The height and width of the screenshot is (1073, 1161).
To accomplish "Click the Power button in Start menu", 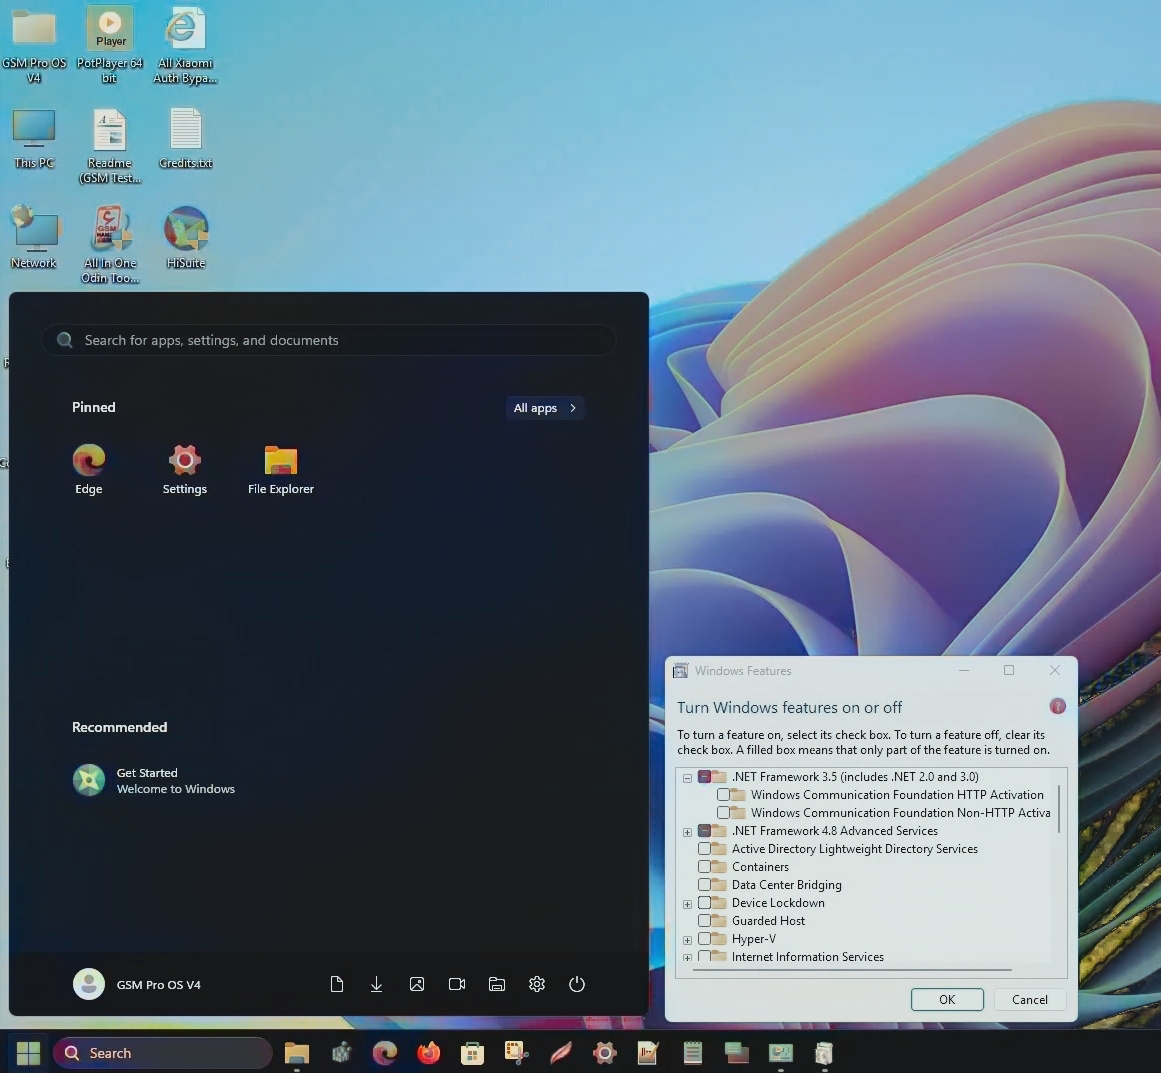I will click(577, 984).
